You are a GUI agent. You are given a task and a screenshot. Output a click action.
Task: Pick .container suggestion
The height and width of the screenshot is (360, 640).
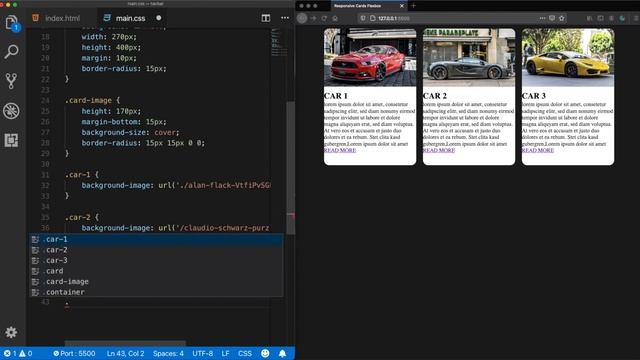tap(156, 292)
